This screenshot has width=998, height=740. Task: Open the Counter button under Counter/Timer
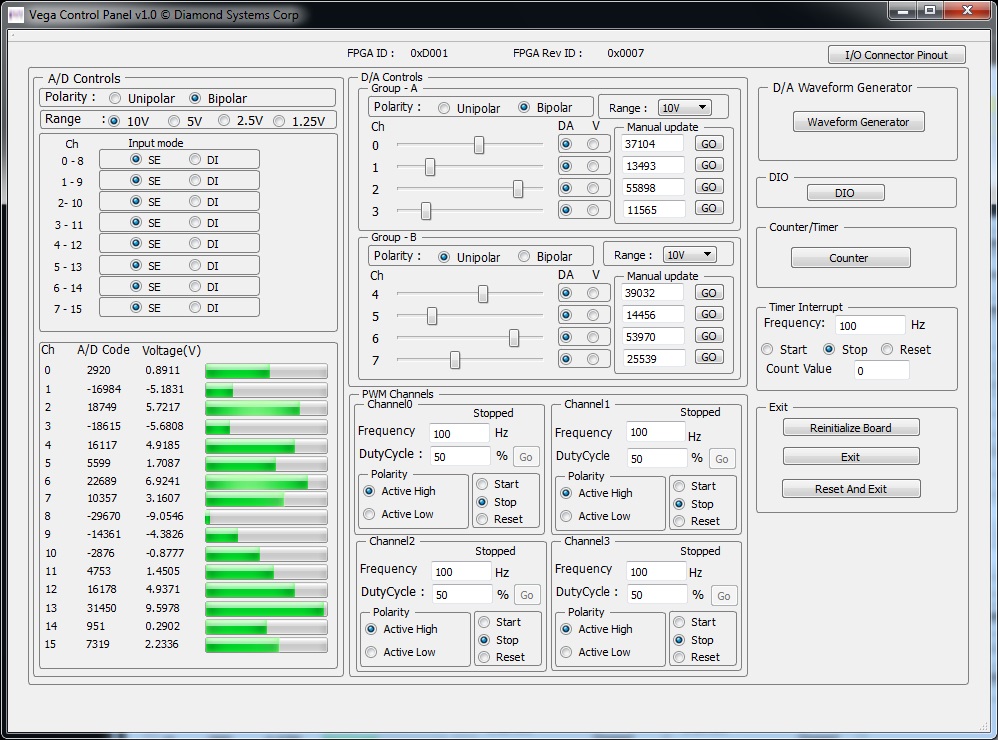point(850,258)
